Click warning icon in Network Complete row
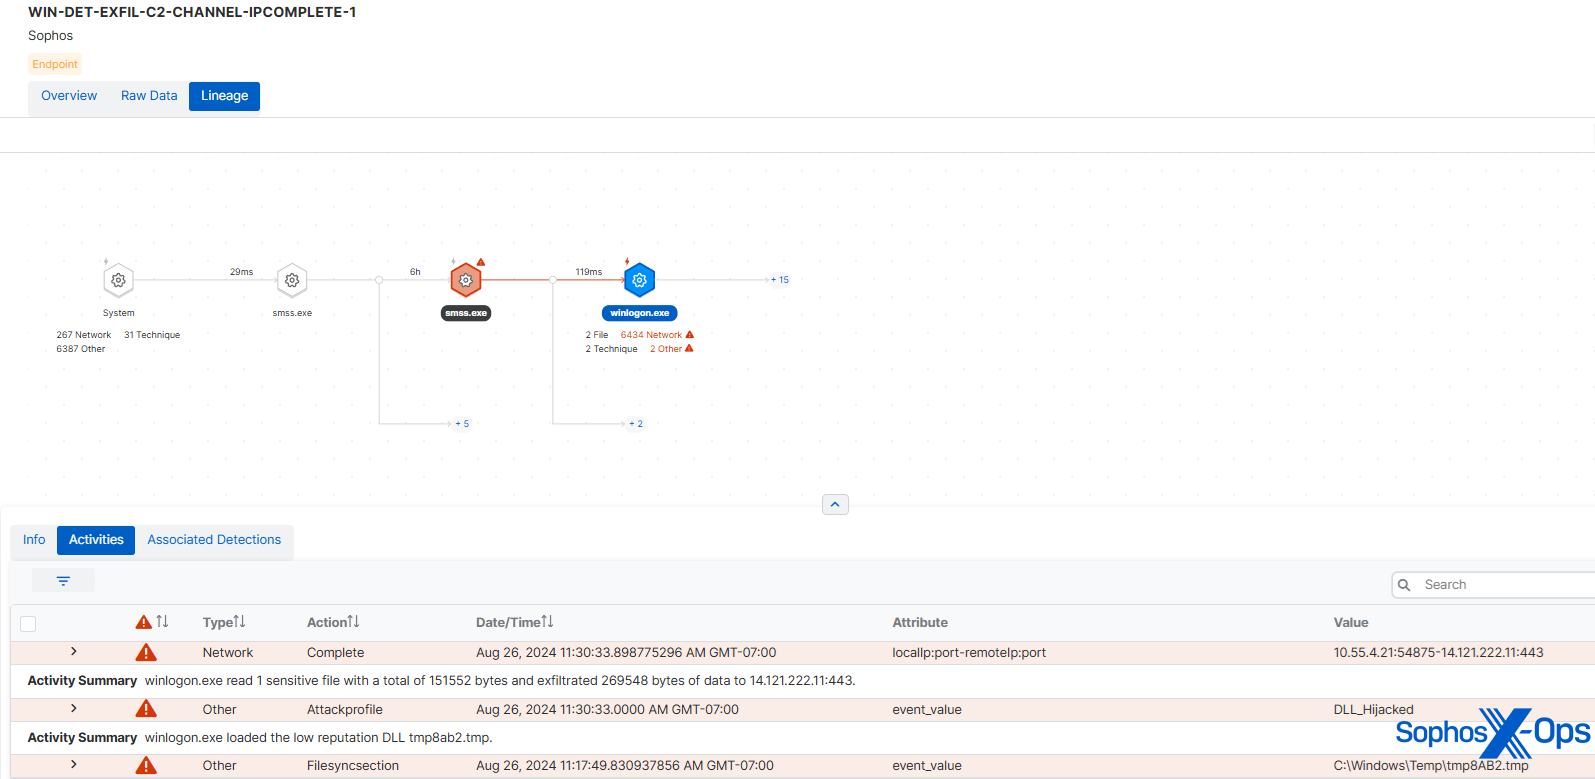Viewport: 1595px width, 779px height. pos(146,653)
